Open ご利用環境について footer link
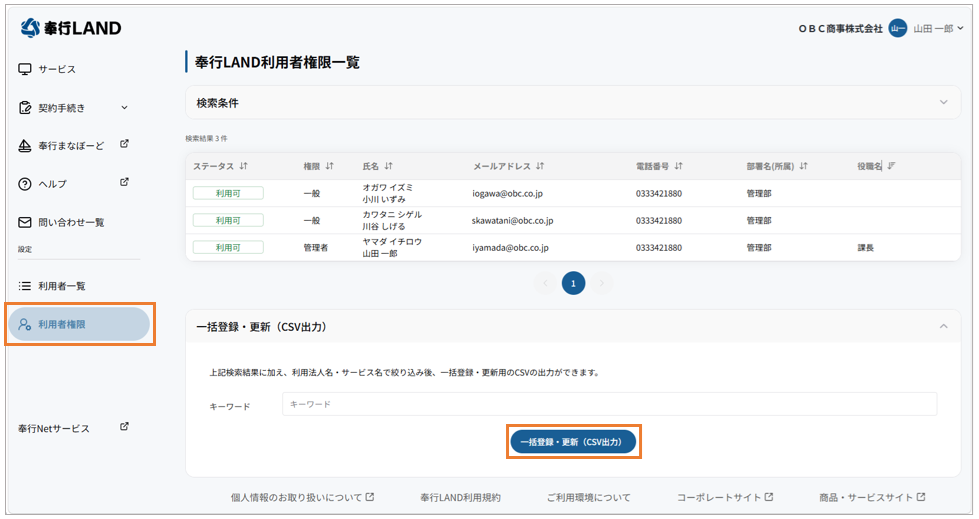The width and height of the screenshot is (979, 519). coord(589,498)
